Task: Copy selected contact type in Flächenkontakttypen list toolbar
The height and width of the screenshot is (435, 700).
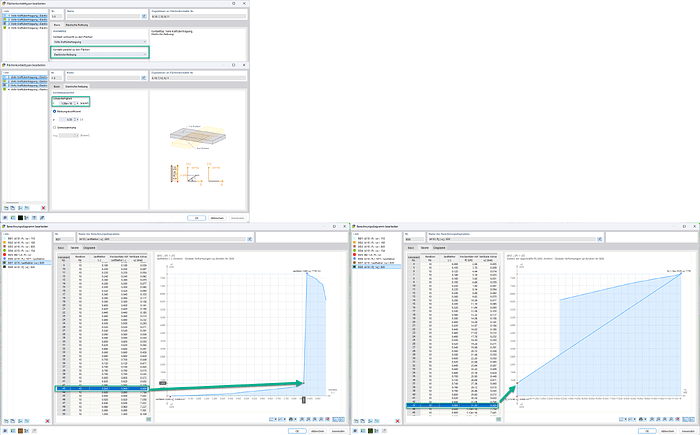Action: pyautogui.click(x=13, y=208)
